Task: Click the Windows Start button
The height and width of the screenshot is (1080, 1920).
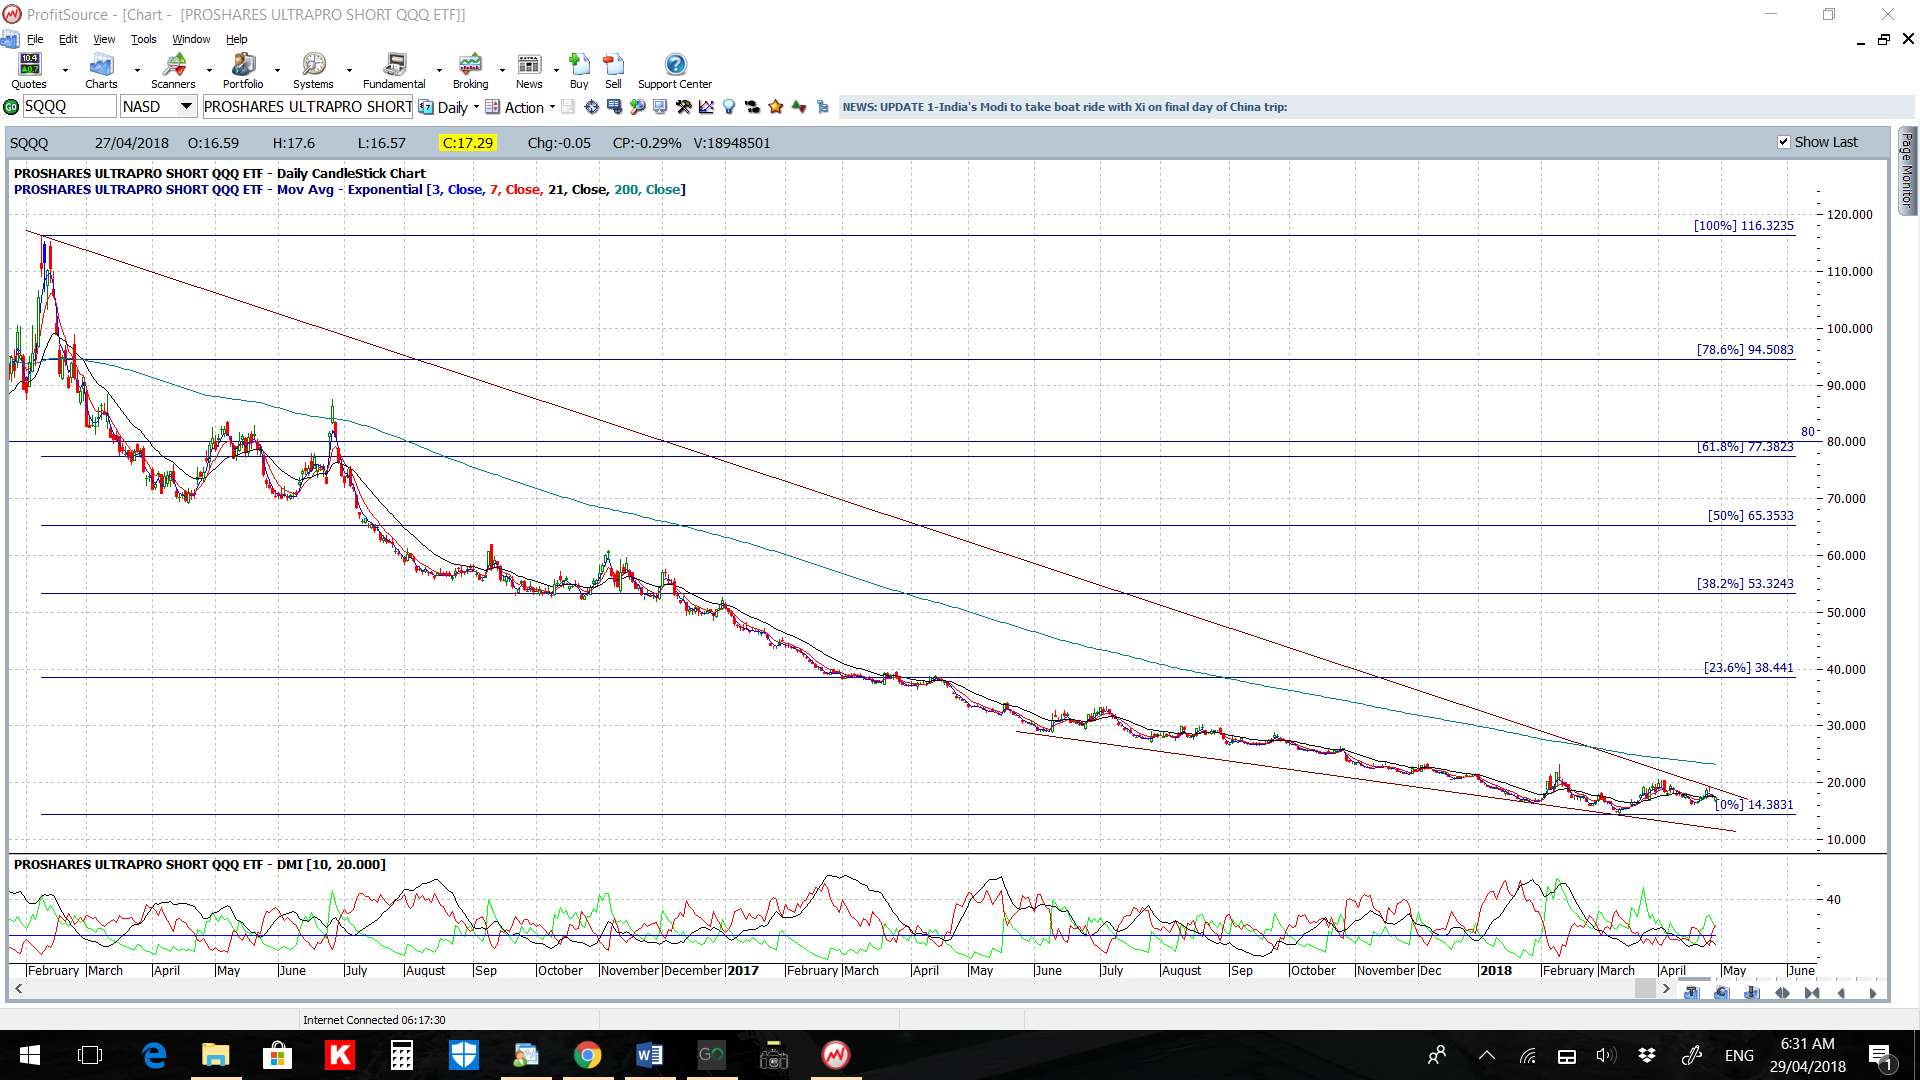Action: (30, 1055)
